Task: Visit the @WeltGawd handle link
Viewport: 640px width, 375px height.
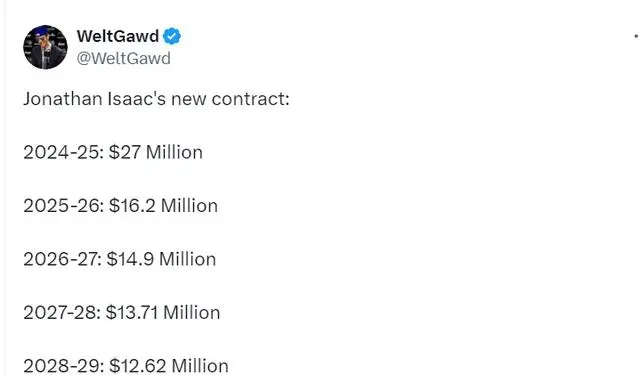Action: click(124, 58)
